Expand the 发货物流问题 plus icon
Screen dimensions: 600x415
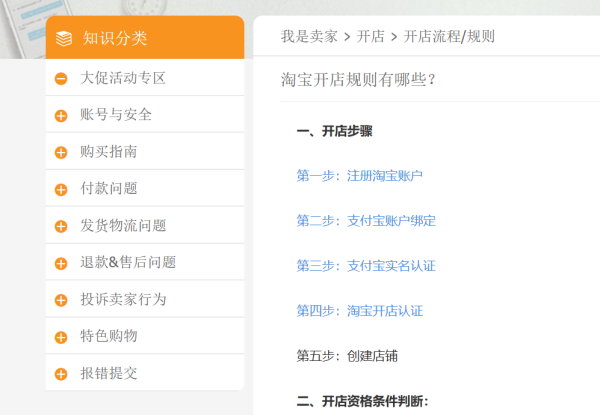(x=61, y=226)
